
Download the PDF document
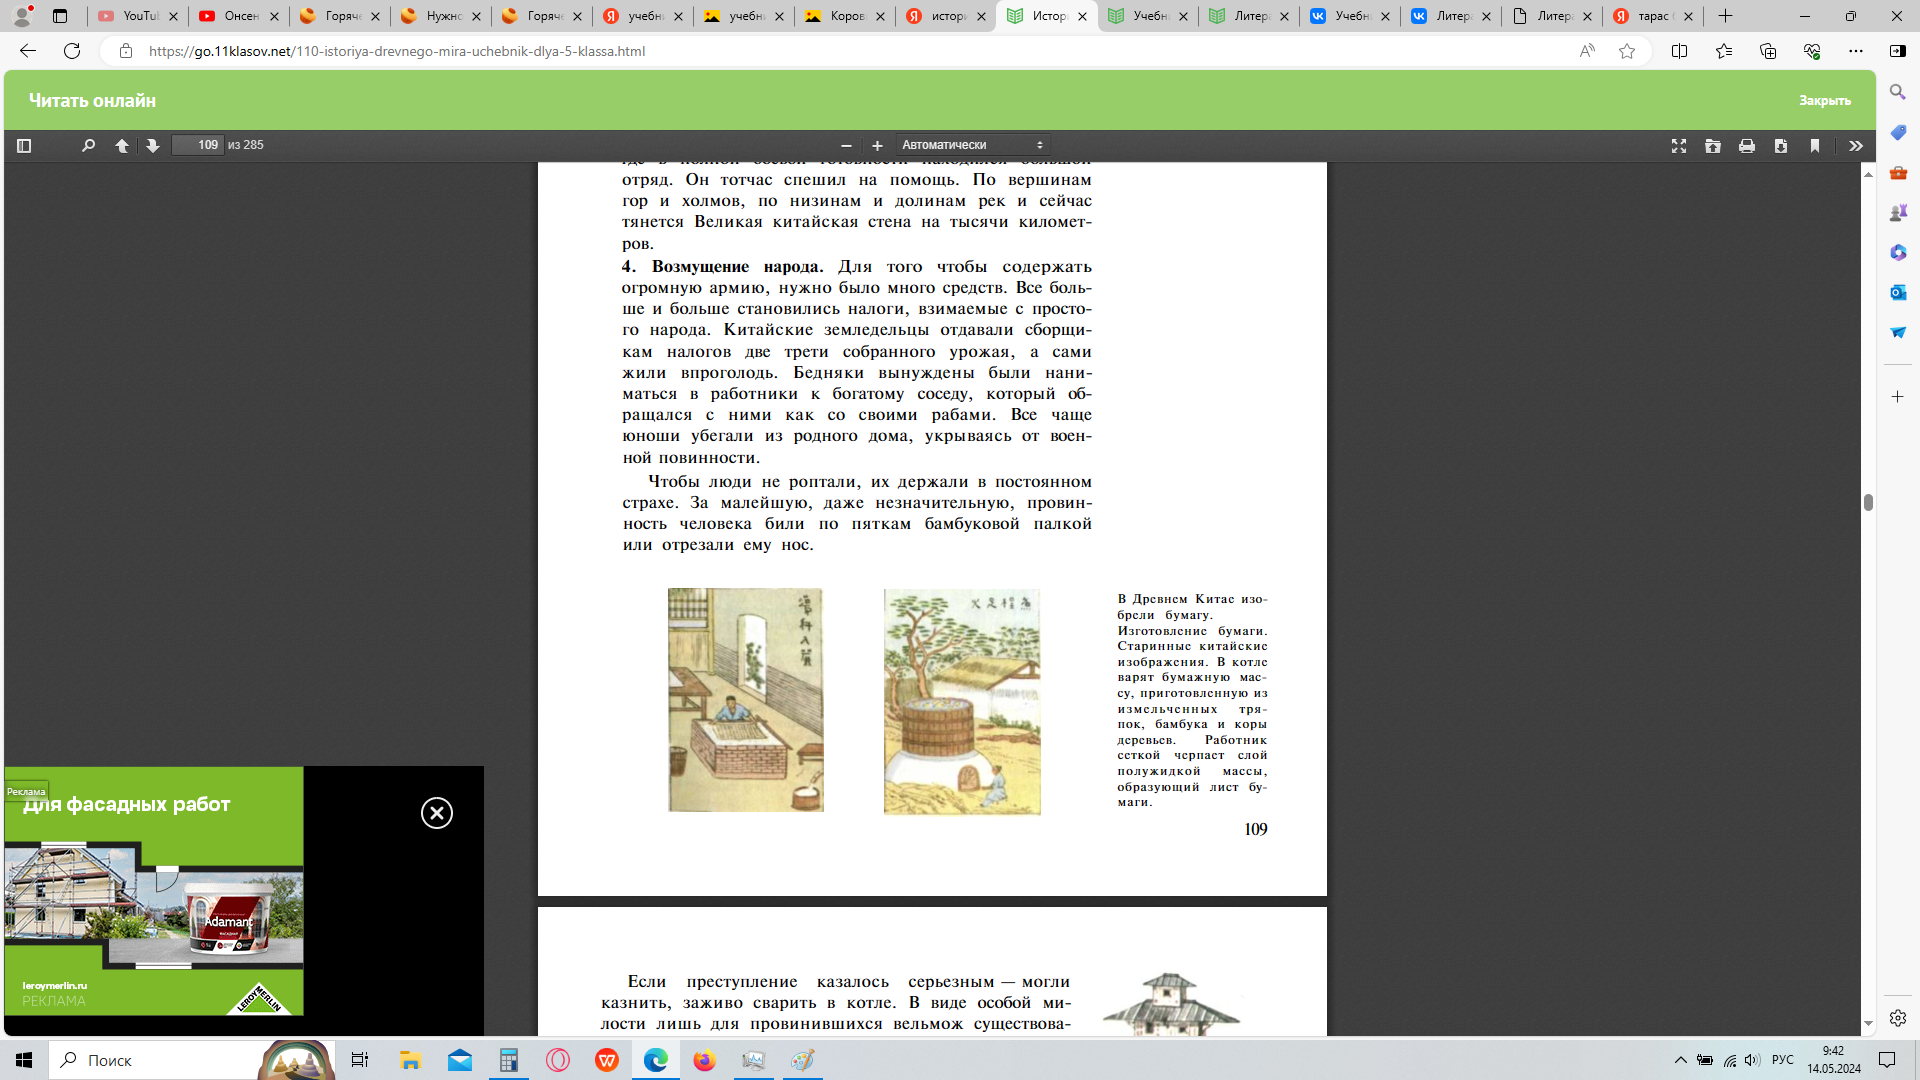[x=1781, y=146]
